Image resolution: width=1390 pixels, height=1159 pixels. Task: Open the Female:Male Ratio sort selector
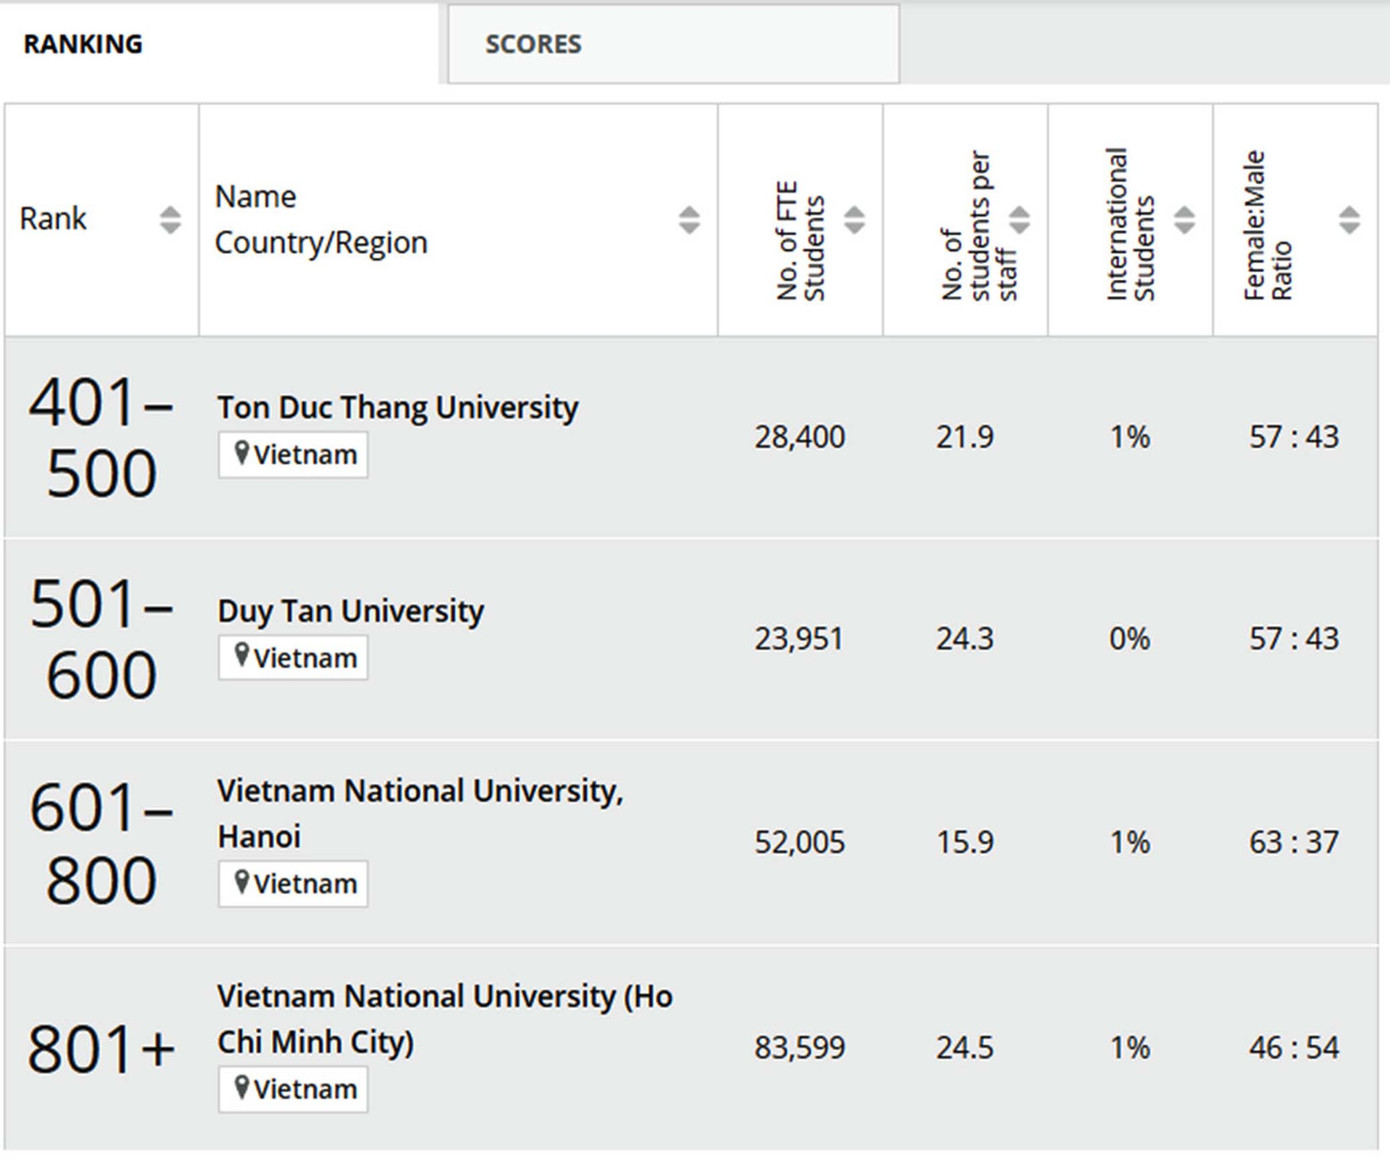pyautogui.click(x=1350, y=219)
